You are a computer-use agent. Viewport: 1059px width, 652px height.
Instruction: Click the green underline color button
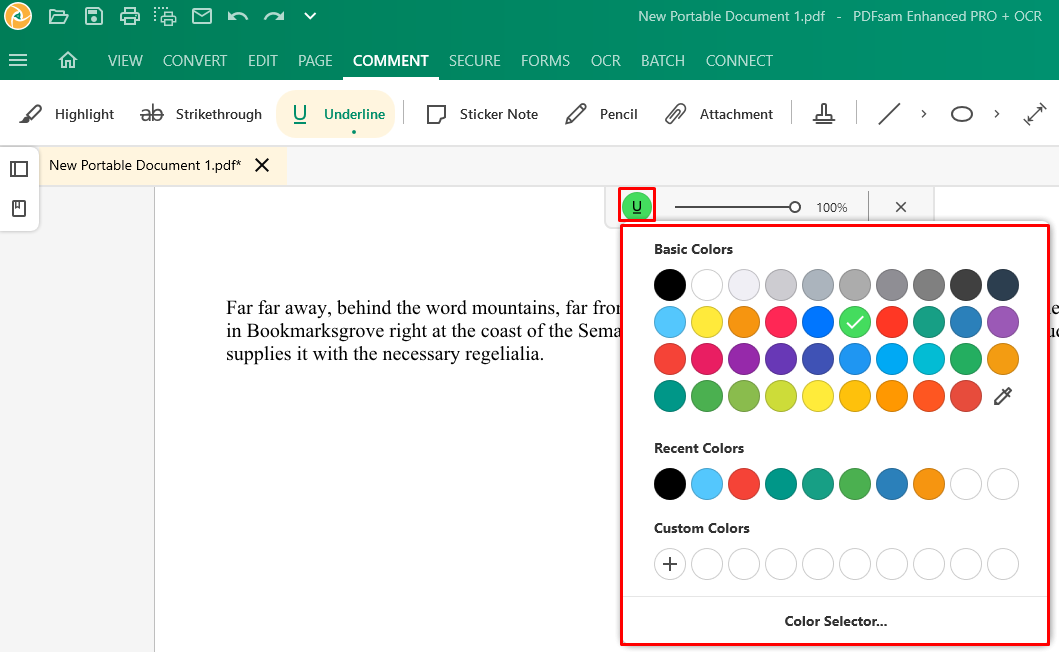(637, 206)
